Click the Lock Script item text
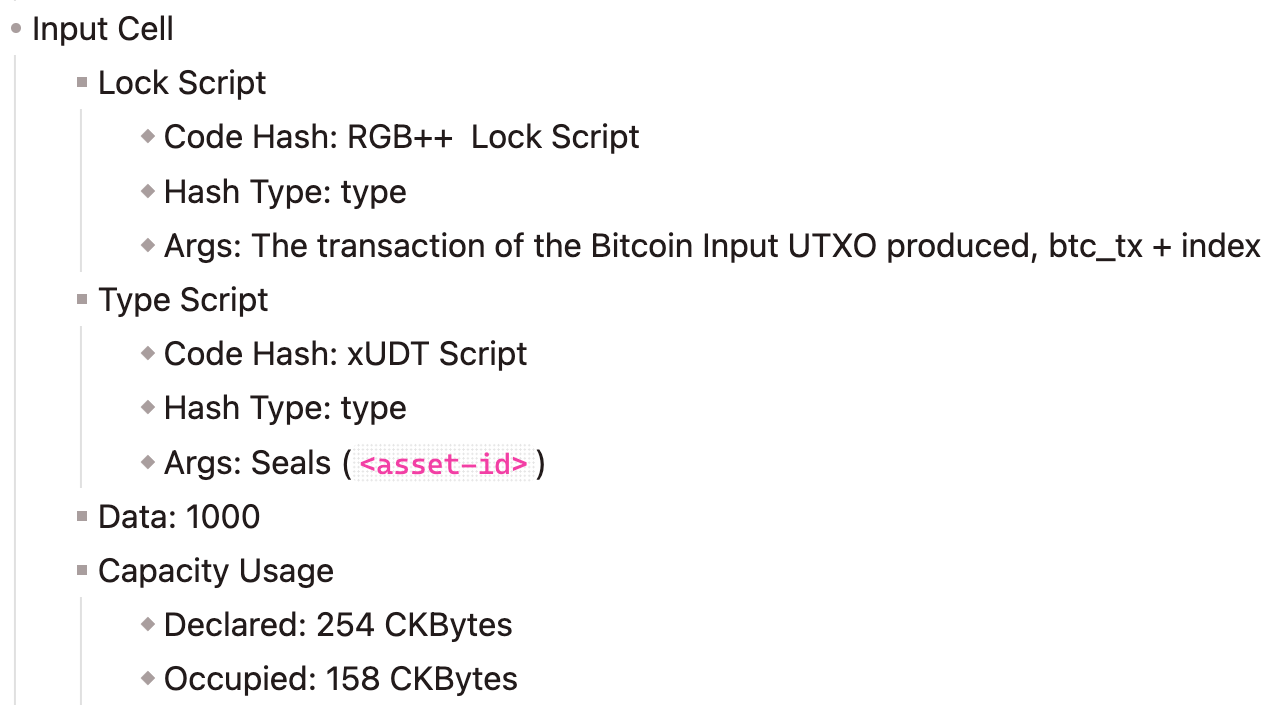The height and width of the screenshot is (712, 1274). [182, 83]
